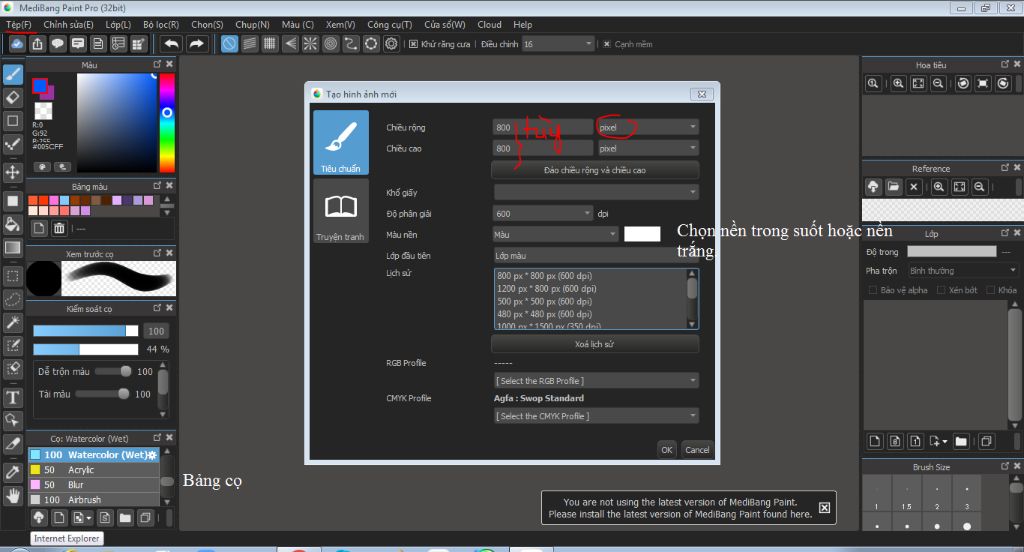
Task: Open the Độ phân giải 600 dropdown
Action: coord(543,214)
